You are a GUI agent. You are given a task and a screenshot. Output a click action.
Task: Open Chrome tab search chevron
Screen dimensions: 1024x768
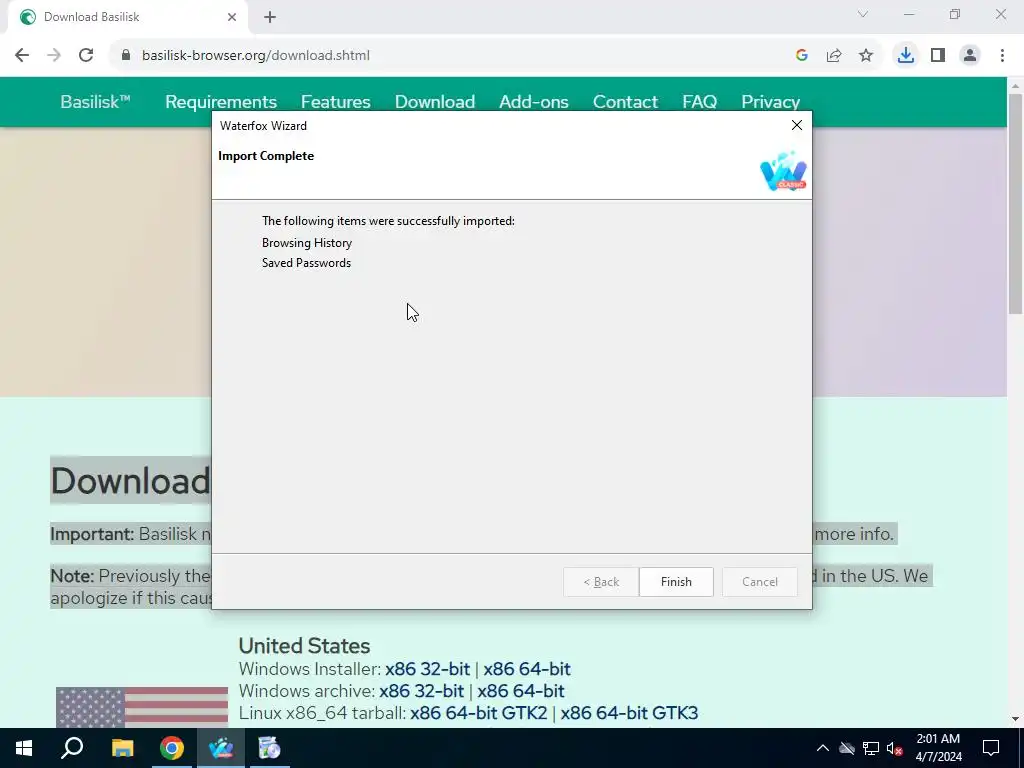coord(863,14)
